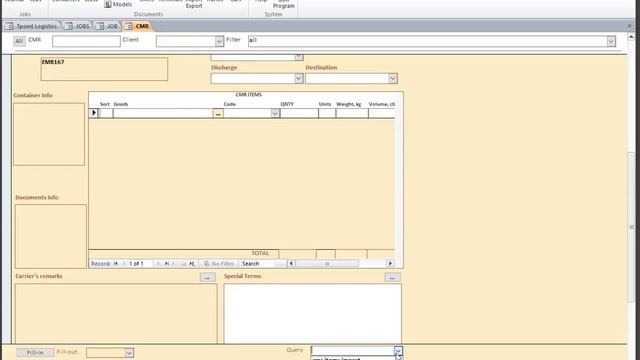This screenshot has height=360, width=640.
Task: Open the Code dropdown in items row
Action: 275,113
